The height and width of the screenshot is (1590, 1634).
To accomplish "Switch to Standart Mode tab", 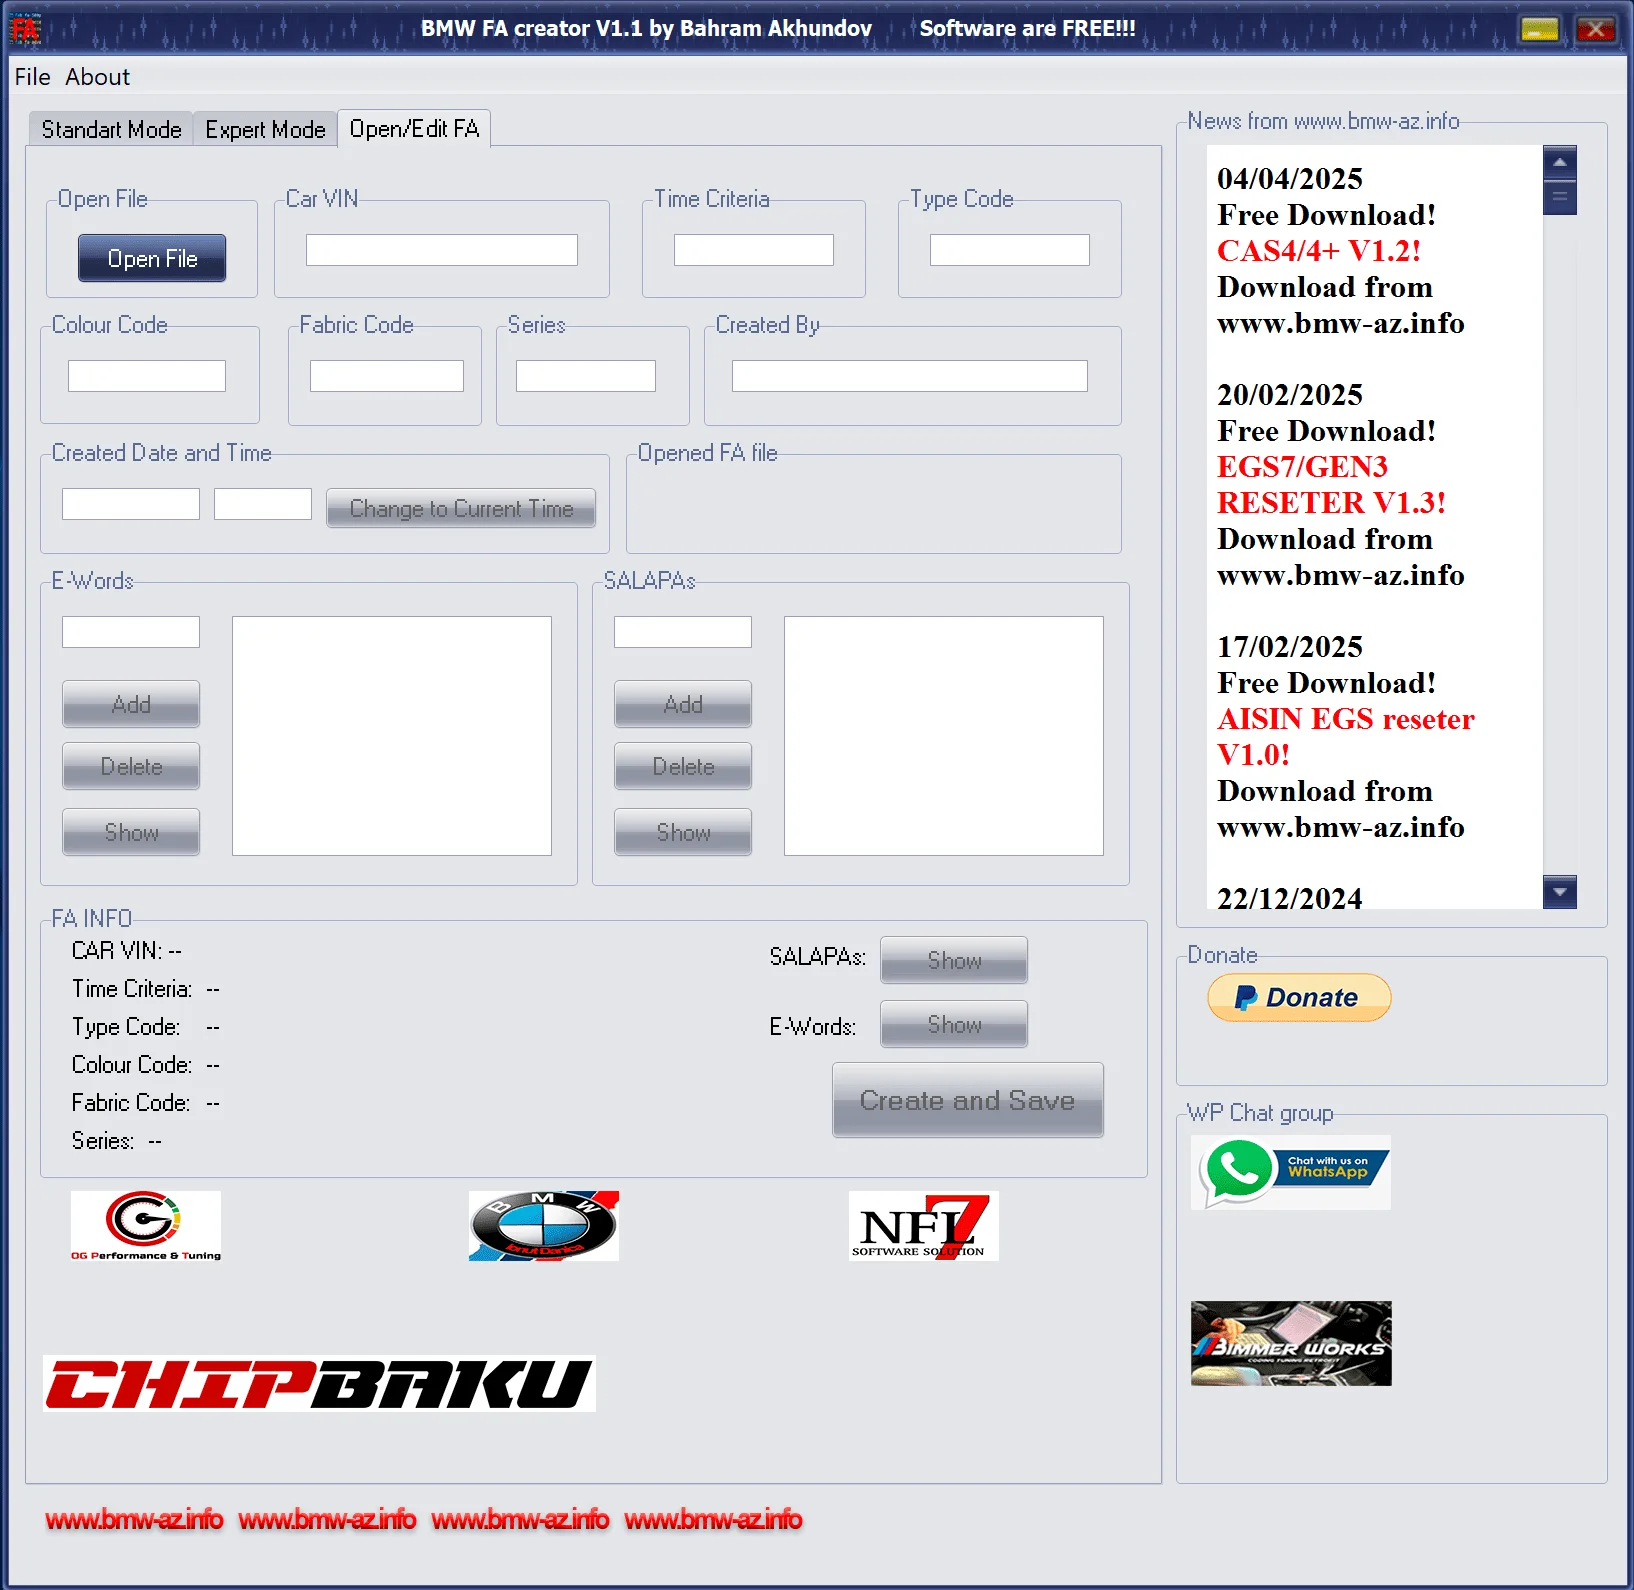I will point(111,130).
